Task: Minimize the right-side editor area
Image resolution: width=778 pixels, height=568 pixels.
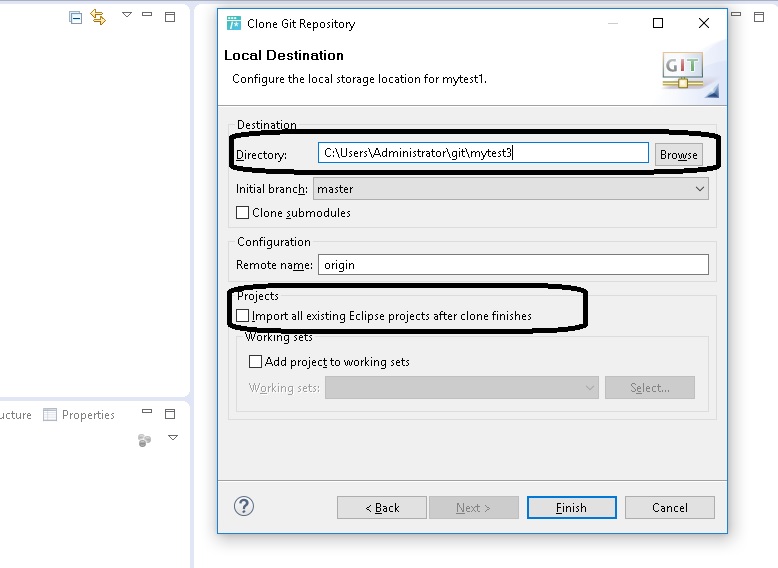Action: tap(736, 14)
